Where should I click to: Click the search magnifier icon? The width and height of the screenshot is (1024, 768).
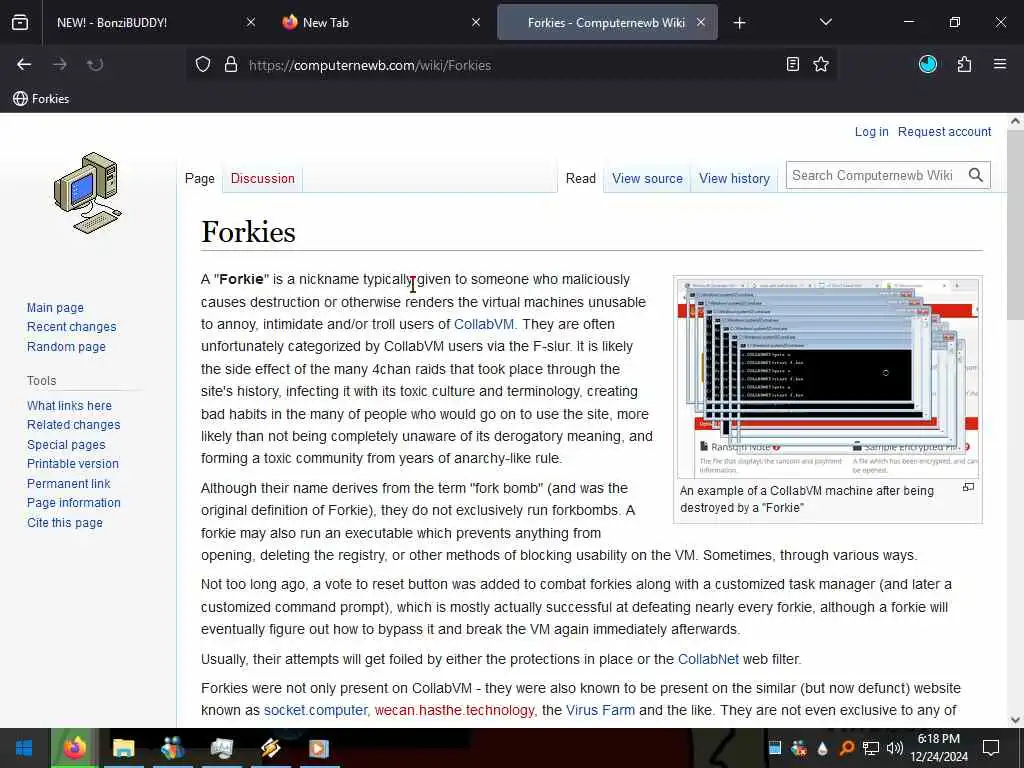976,175
